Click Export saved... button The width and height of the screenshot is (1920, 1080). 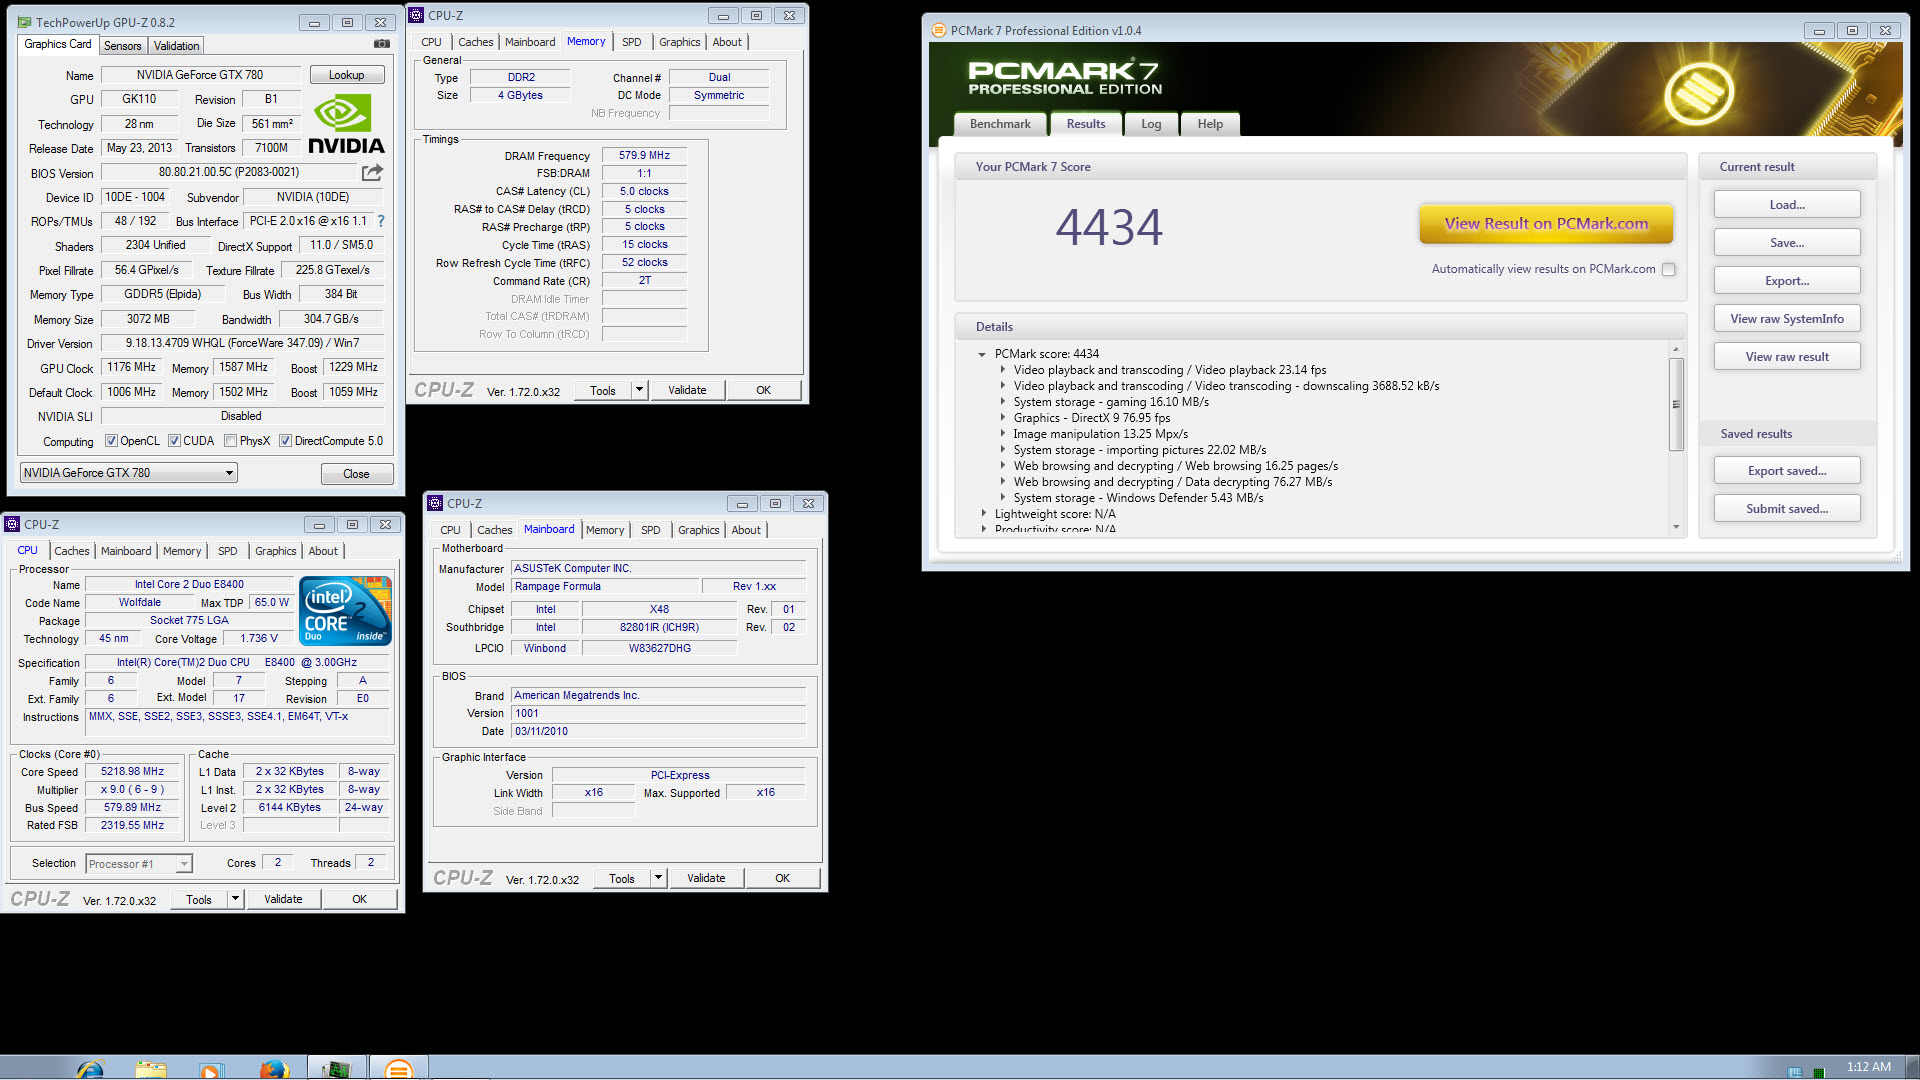pos(1787,471)
